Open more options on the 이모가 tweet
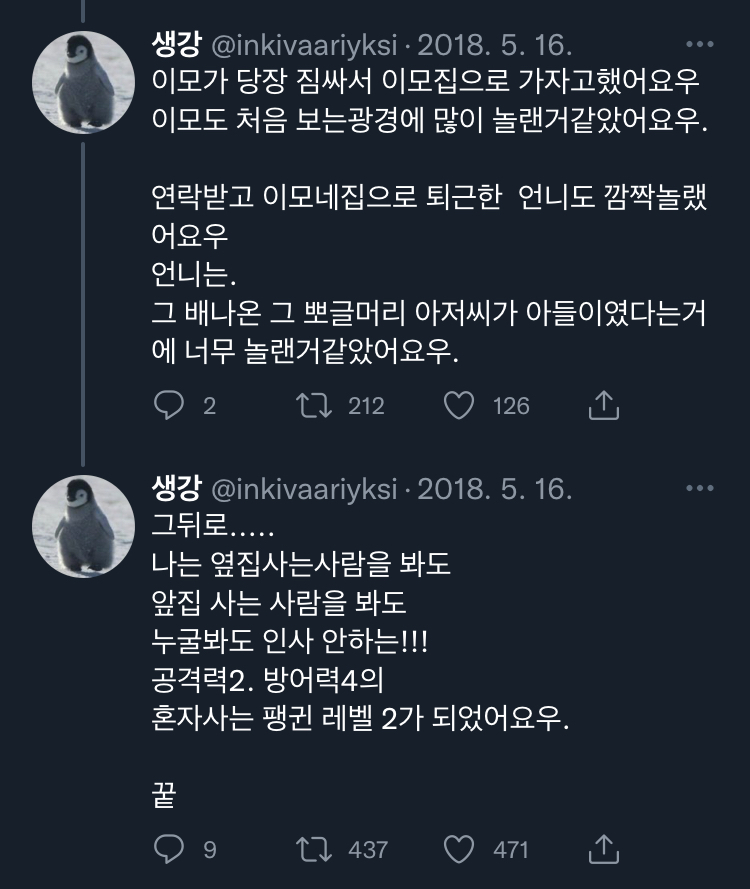This screenshot has height=889, width=750. tap(700, 46)
